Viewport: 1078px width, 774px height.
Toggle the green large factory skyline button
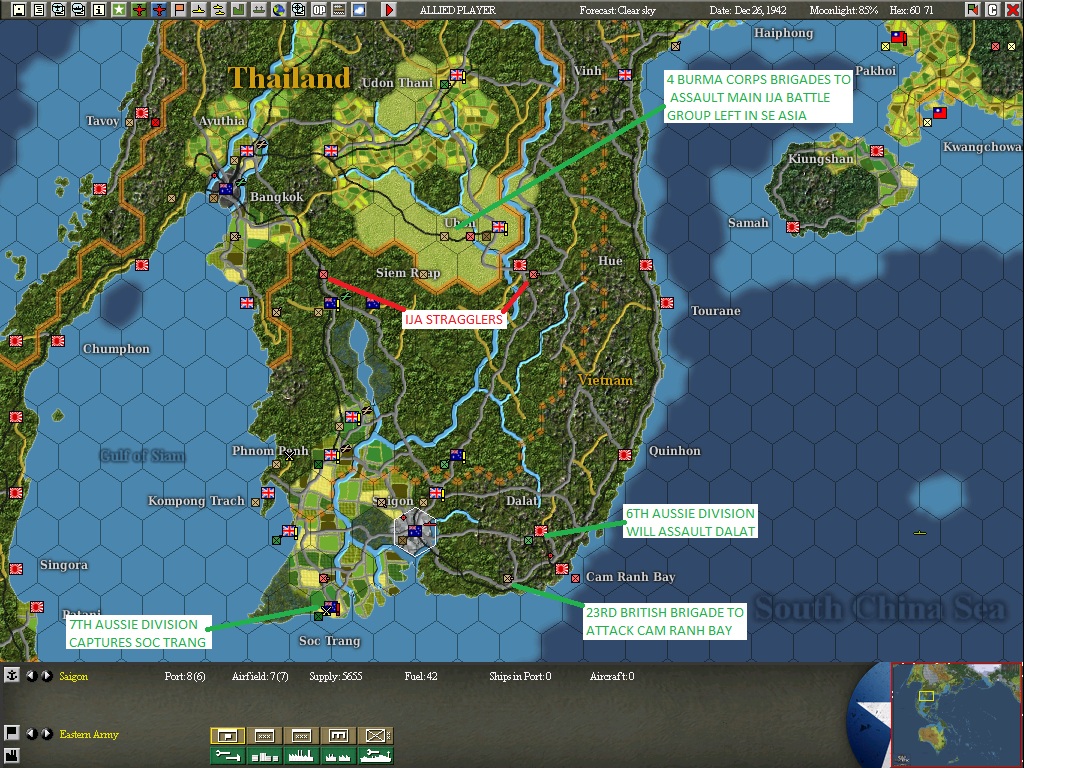(x=301, y=756)
